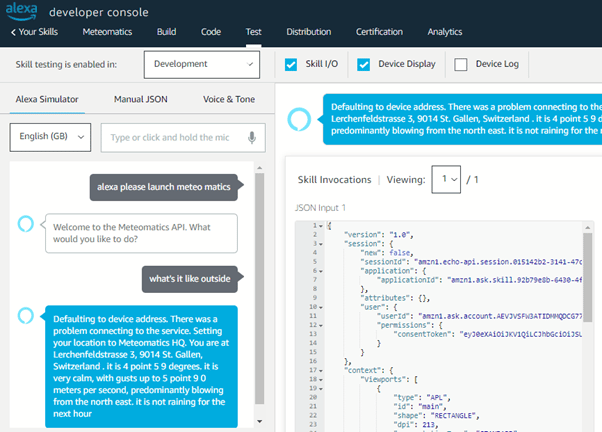Click the back chevron beside Your Skills

tap(13, 32)
